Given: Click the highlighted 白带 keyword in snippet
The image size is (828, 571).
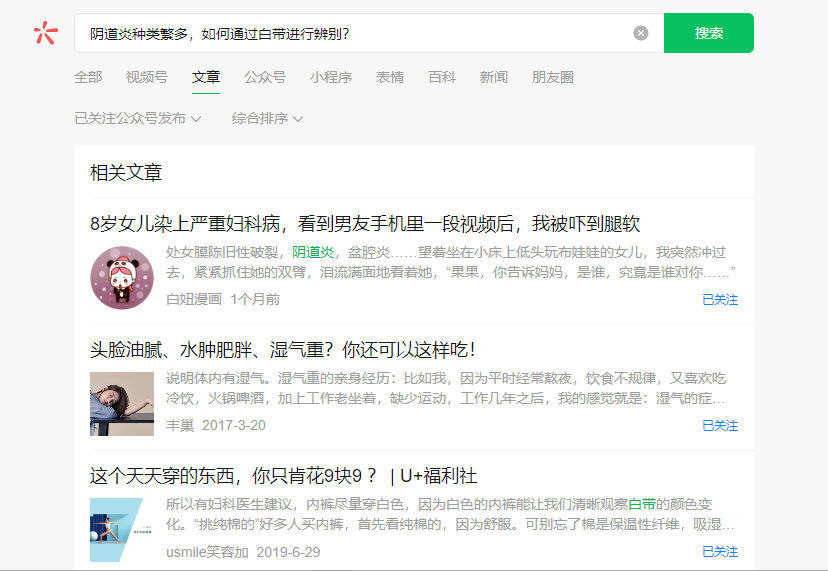Looking at the screenshot, I should click(x=642, y=504).
